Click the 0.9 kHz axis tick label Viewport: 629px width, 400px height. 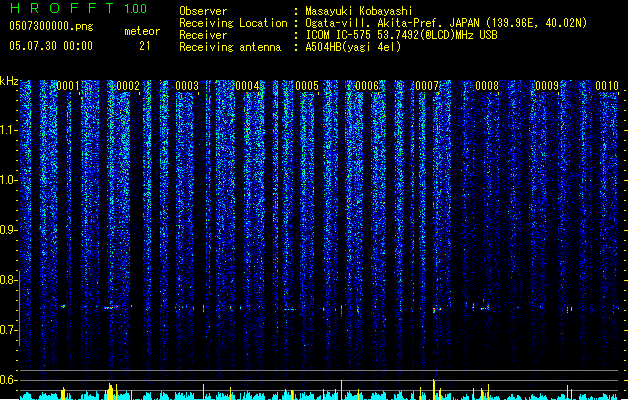tap(8, 230)
